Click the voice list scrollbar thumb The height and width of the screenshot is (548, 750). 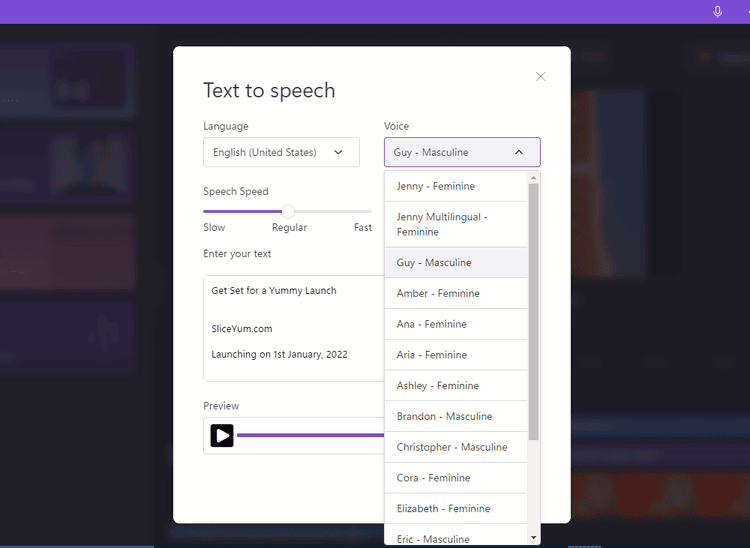tap(533, 312)
